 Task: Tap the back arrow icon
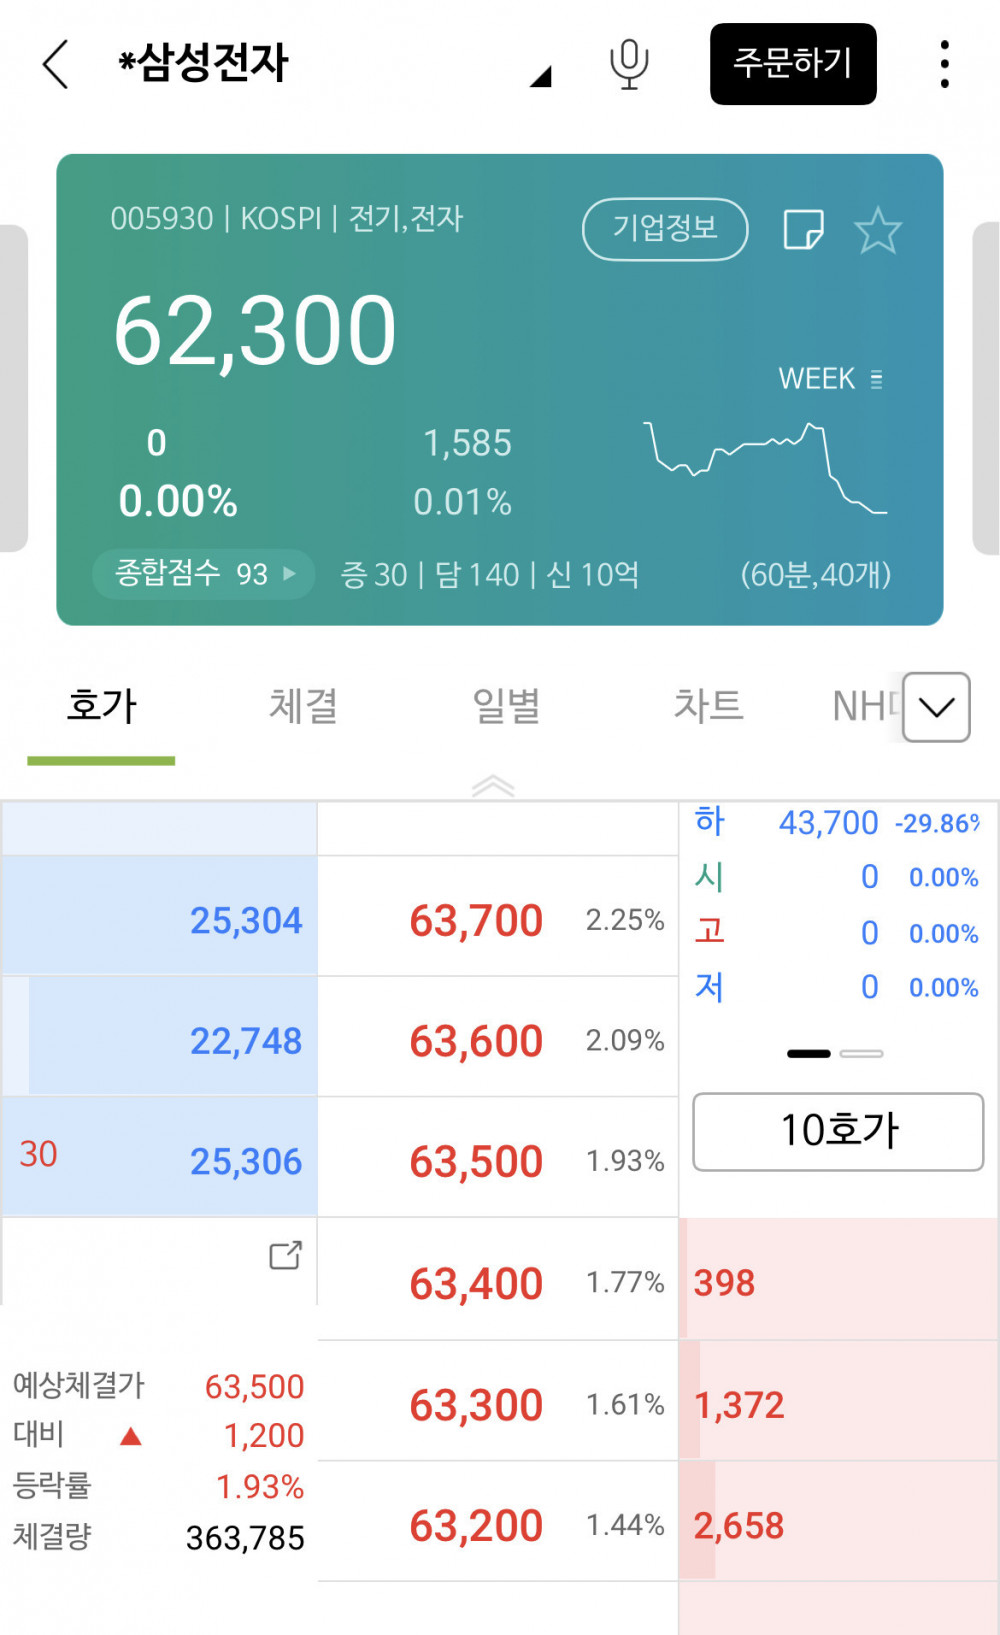point(56,64)
